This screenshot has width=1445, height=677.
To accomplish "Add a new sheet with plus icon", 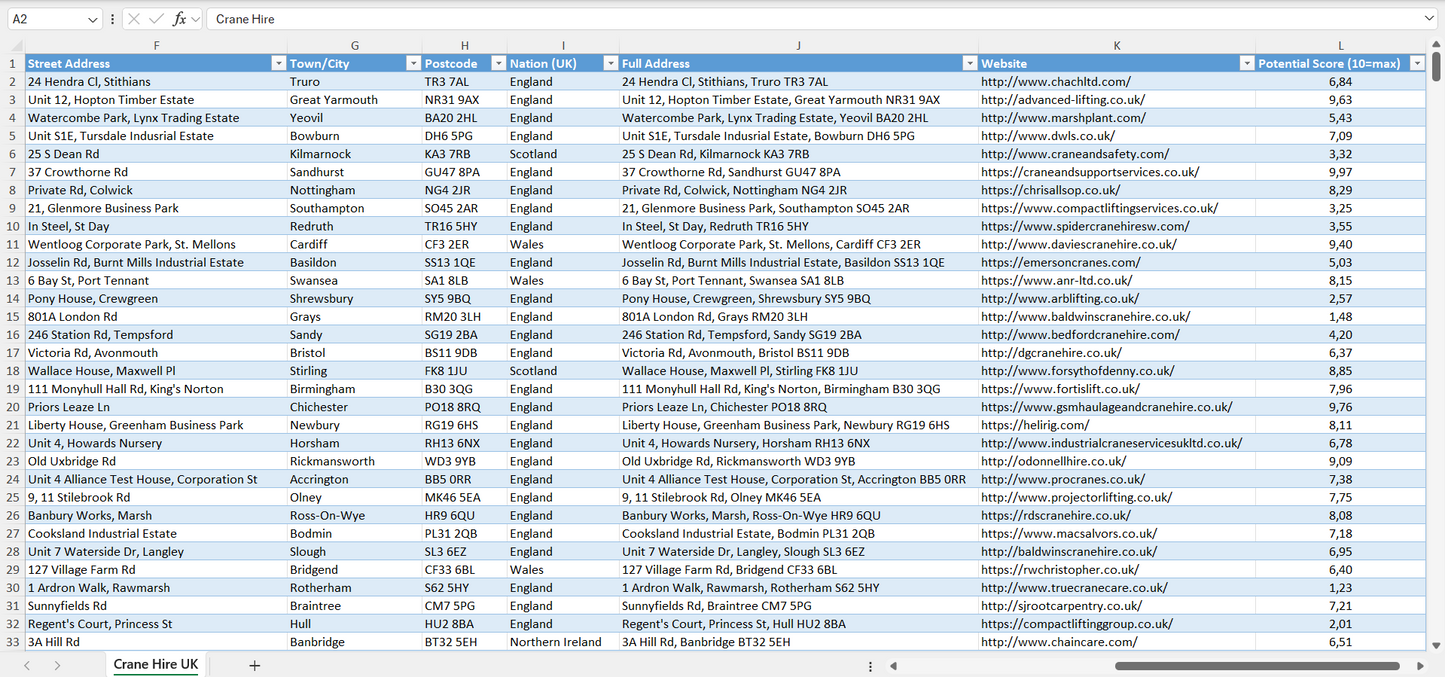I will (x=254, y=665).
